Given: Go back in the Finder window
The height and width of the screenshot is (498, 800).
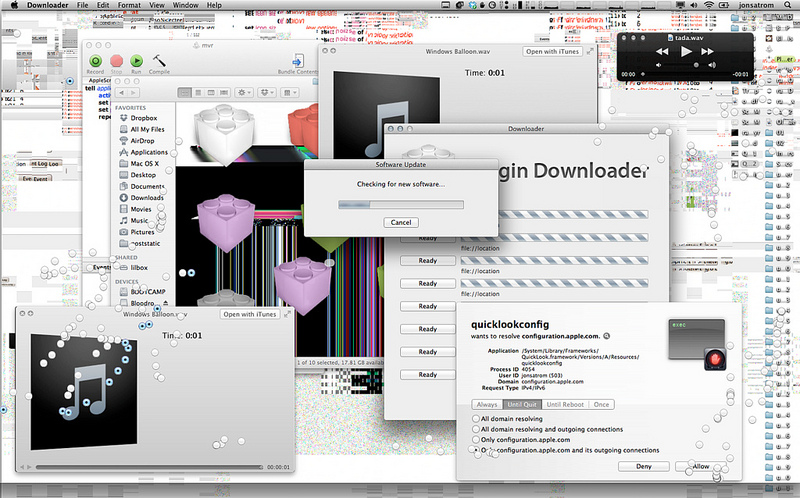Looking at the screenshot, I should (x=121, y=93).
